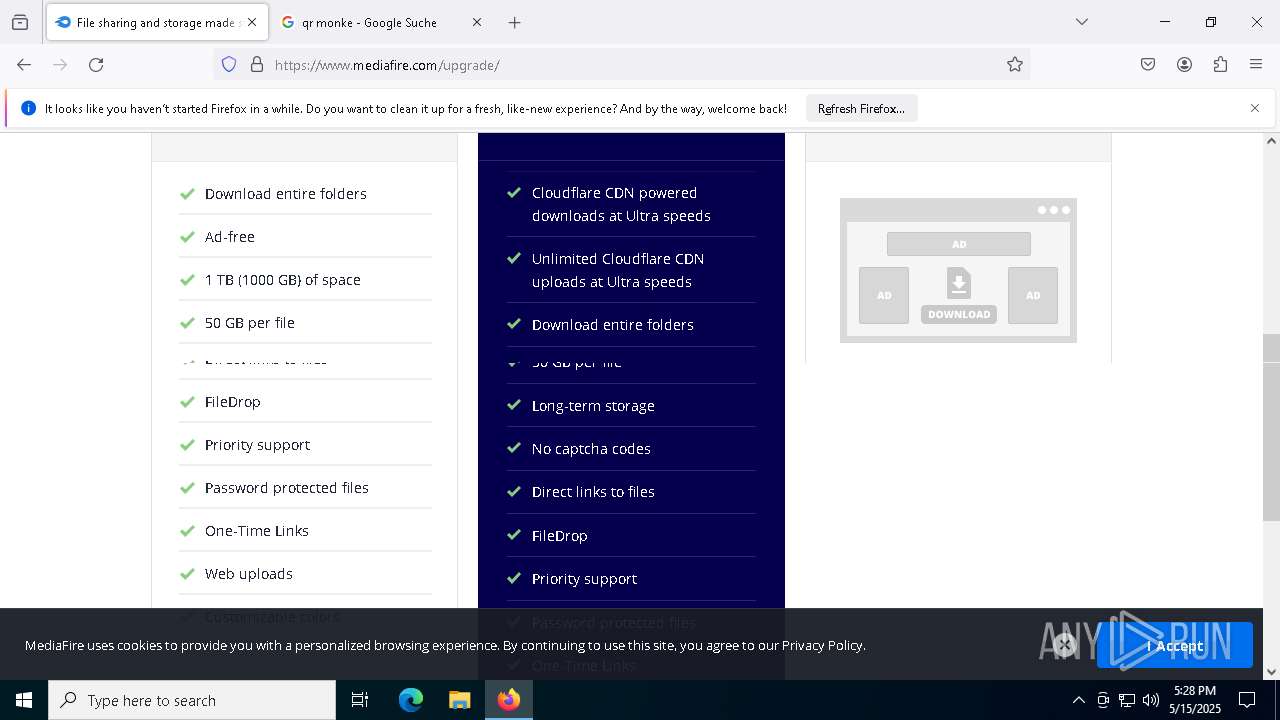Bookmark this page with star icon
1280x720 pixels.
[x=1015, y=65]
